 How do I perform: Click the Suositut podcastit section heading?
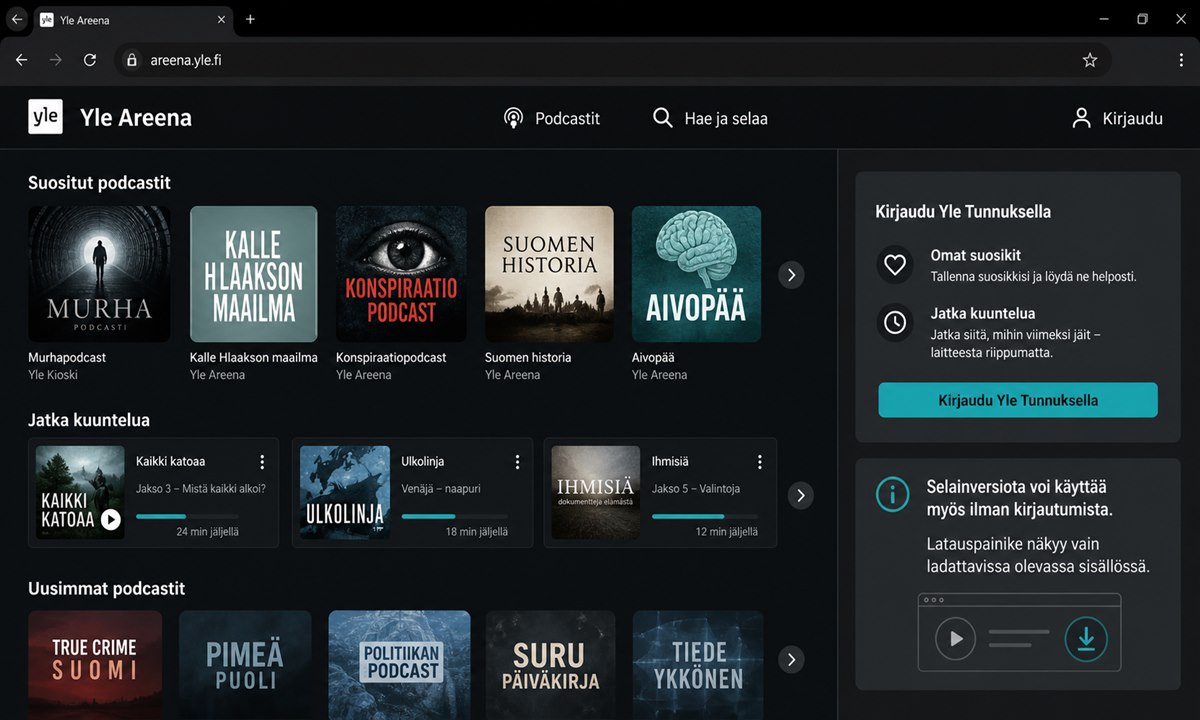99,183
